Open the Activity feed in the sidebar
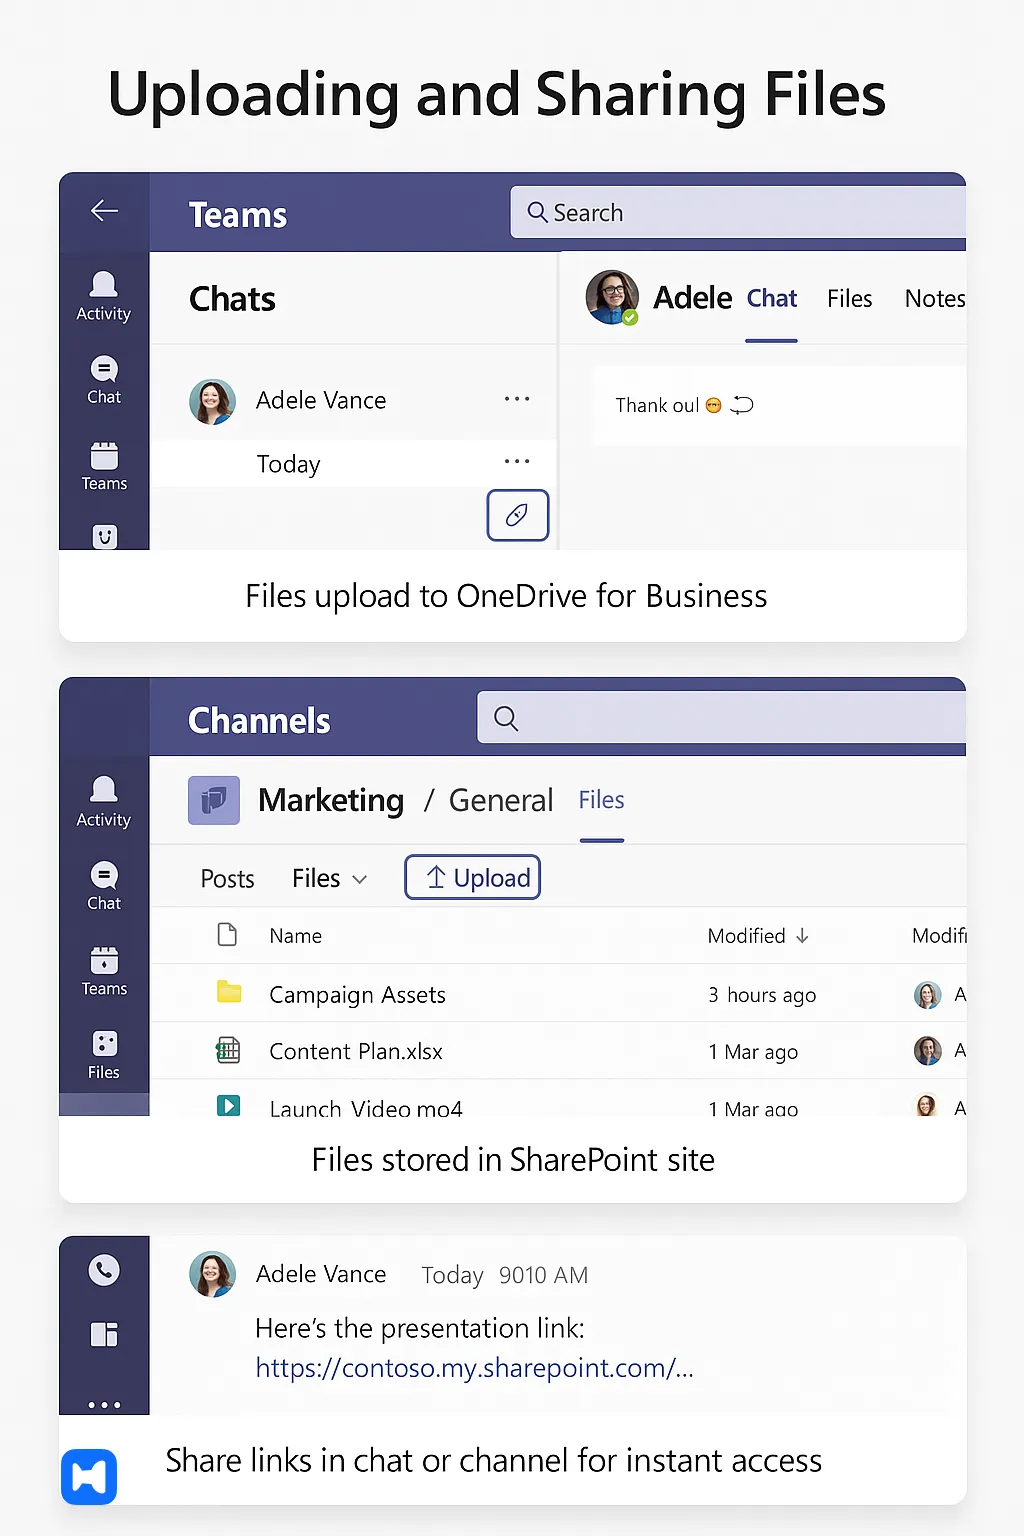Image resolution: width=1024 pixels, height=1536 pixels. 103,296
